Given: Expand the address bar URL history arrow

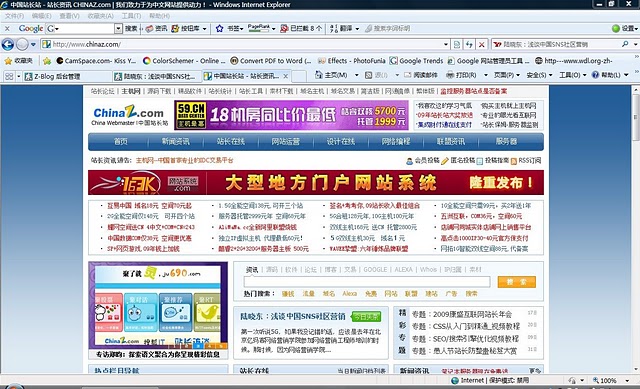Looking at the screenshot, I should [x=446, y=44].
